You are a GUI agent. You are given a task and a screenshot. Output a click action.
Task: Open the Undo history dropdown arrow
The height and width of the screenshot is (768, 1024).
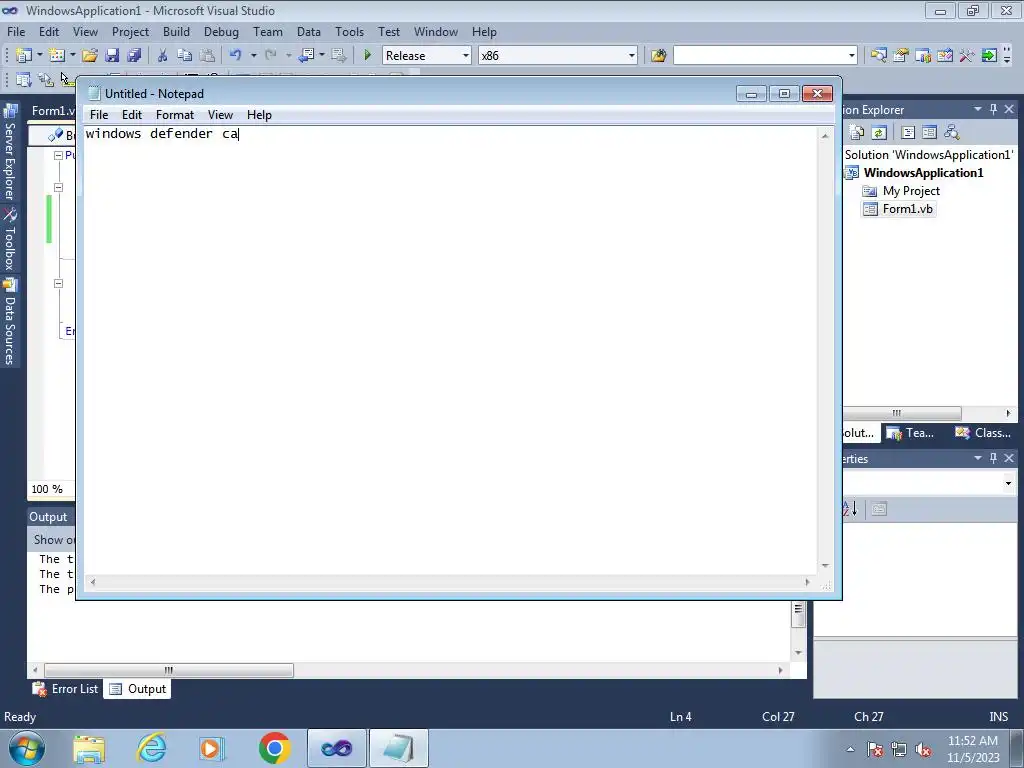(x=253, y=56)
